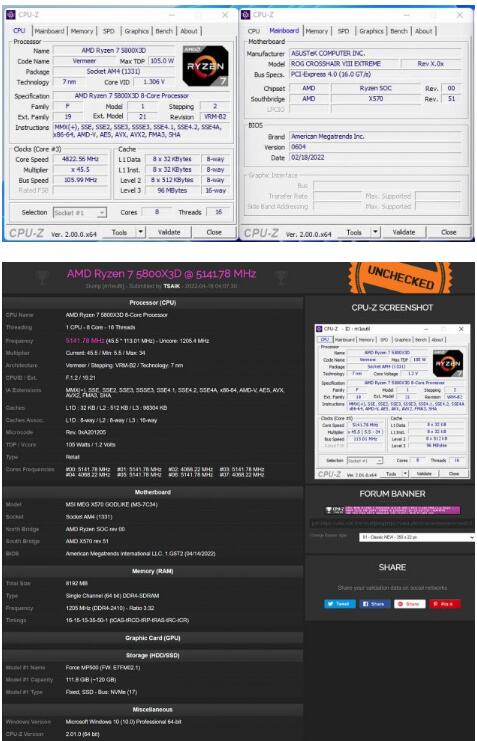Viewport: 477px width, 741px height.
Task: Click Tools button in right CPU-Z window
Action: [354, 232]
